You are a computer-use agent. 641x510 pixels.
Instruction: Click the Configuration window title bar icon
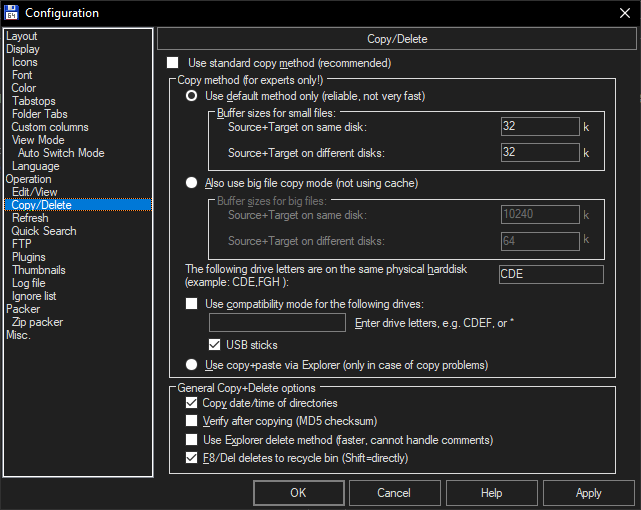tap(12, 12)
